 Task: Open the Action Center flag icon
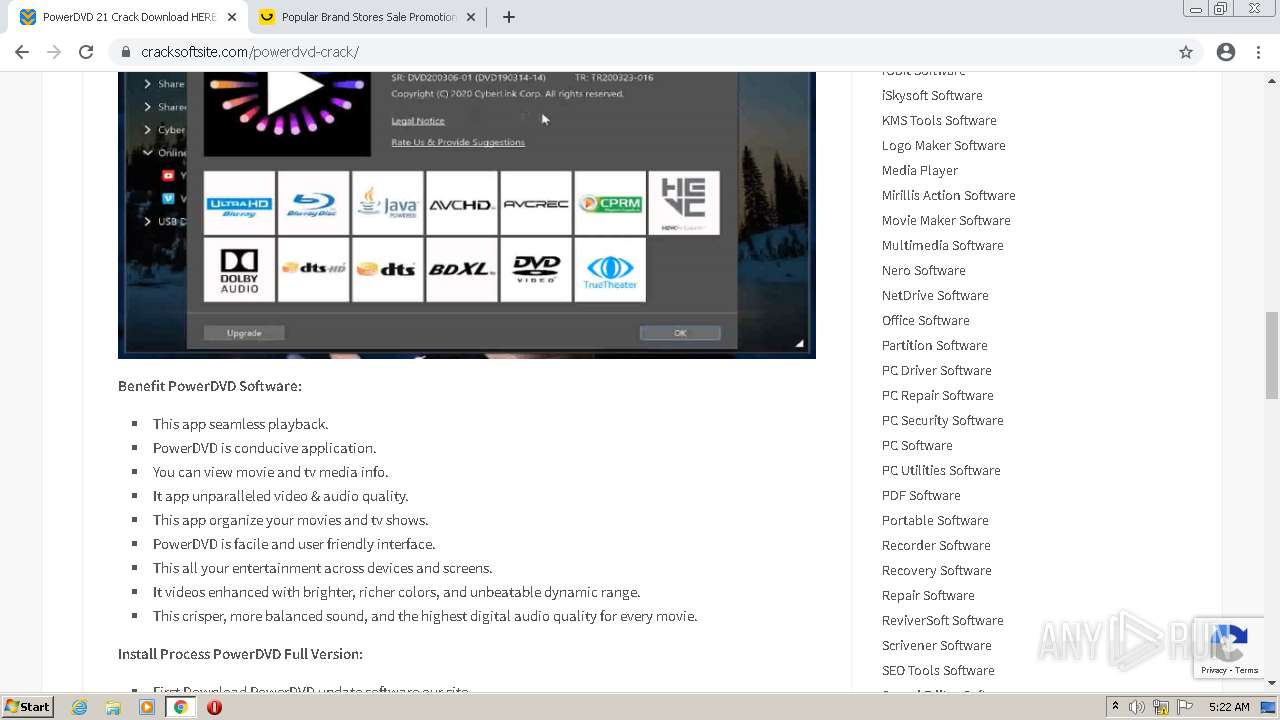(1185, 707)
